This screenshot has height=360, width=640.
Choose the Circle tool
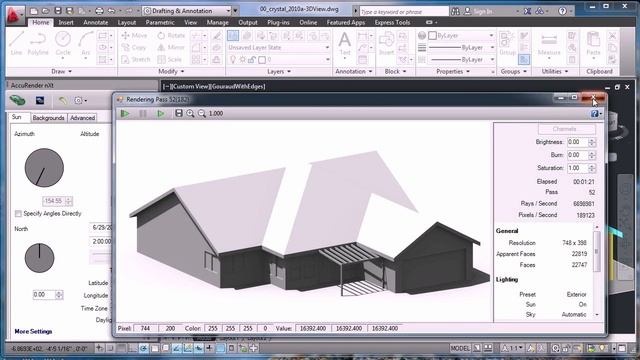click(x=63, y=43)
